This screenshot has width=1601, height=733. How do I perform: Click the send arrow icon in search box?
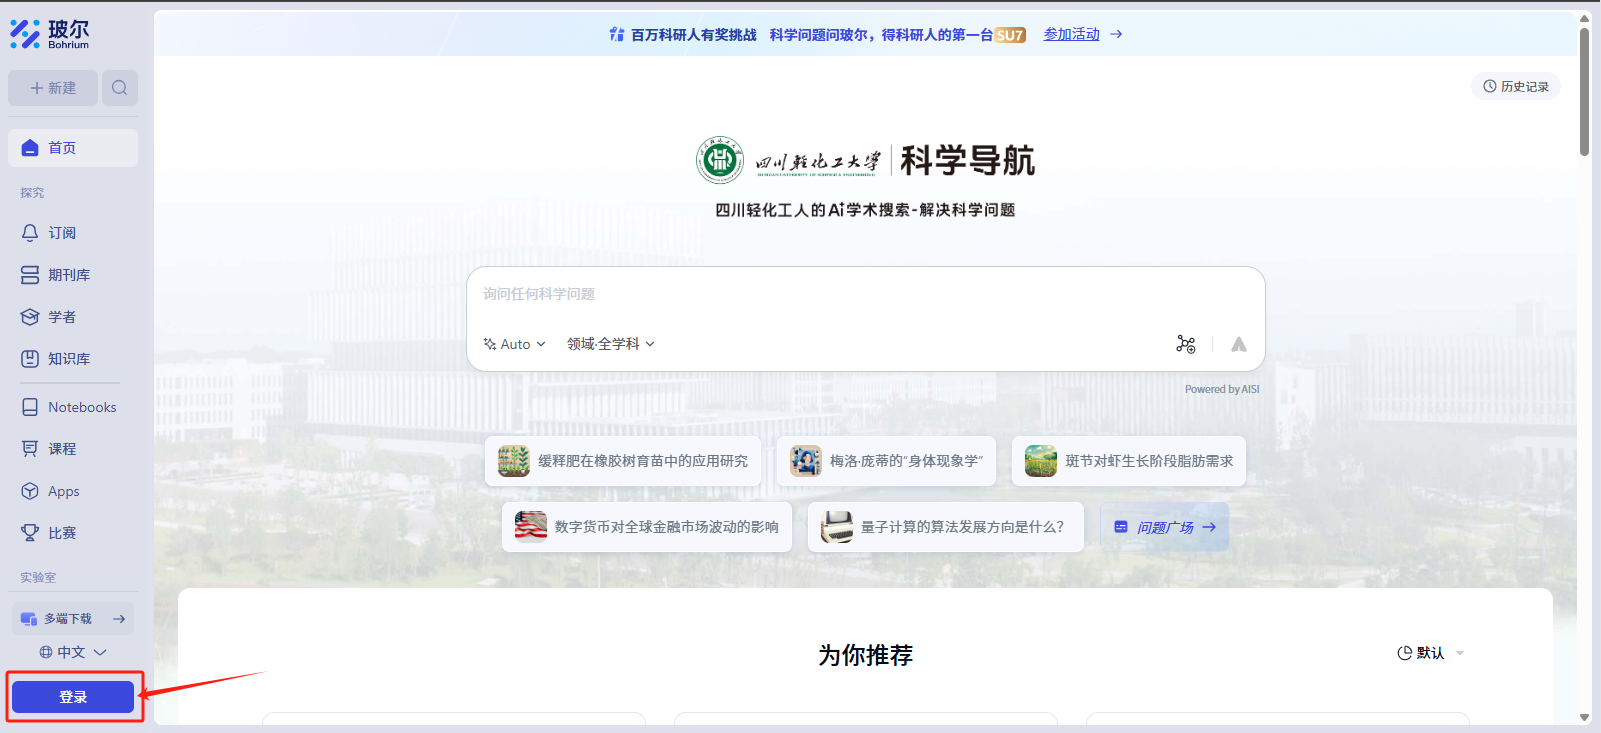click(x=1238, y=344)
